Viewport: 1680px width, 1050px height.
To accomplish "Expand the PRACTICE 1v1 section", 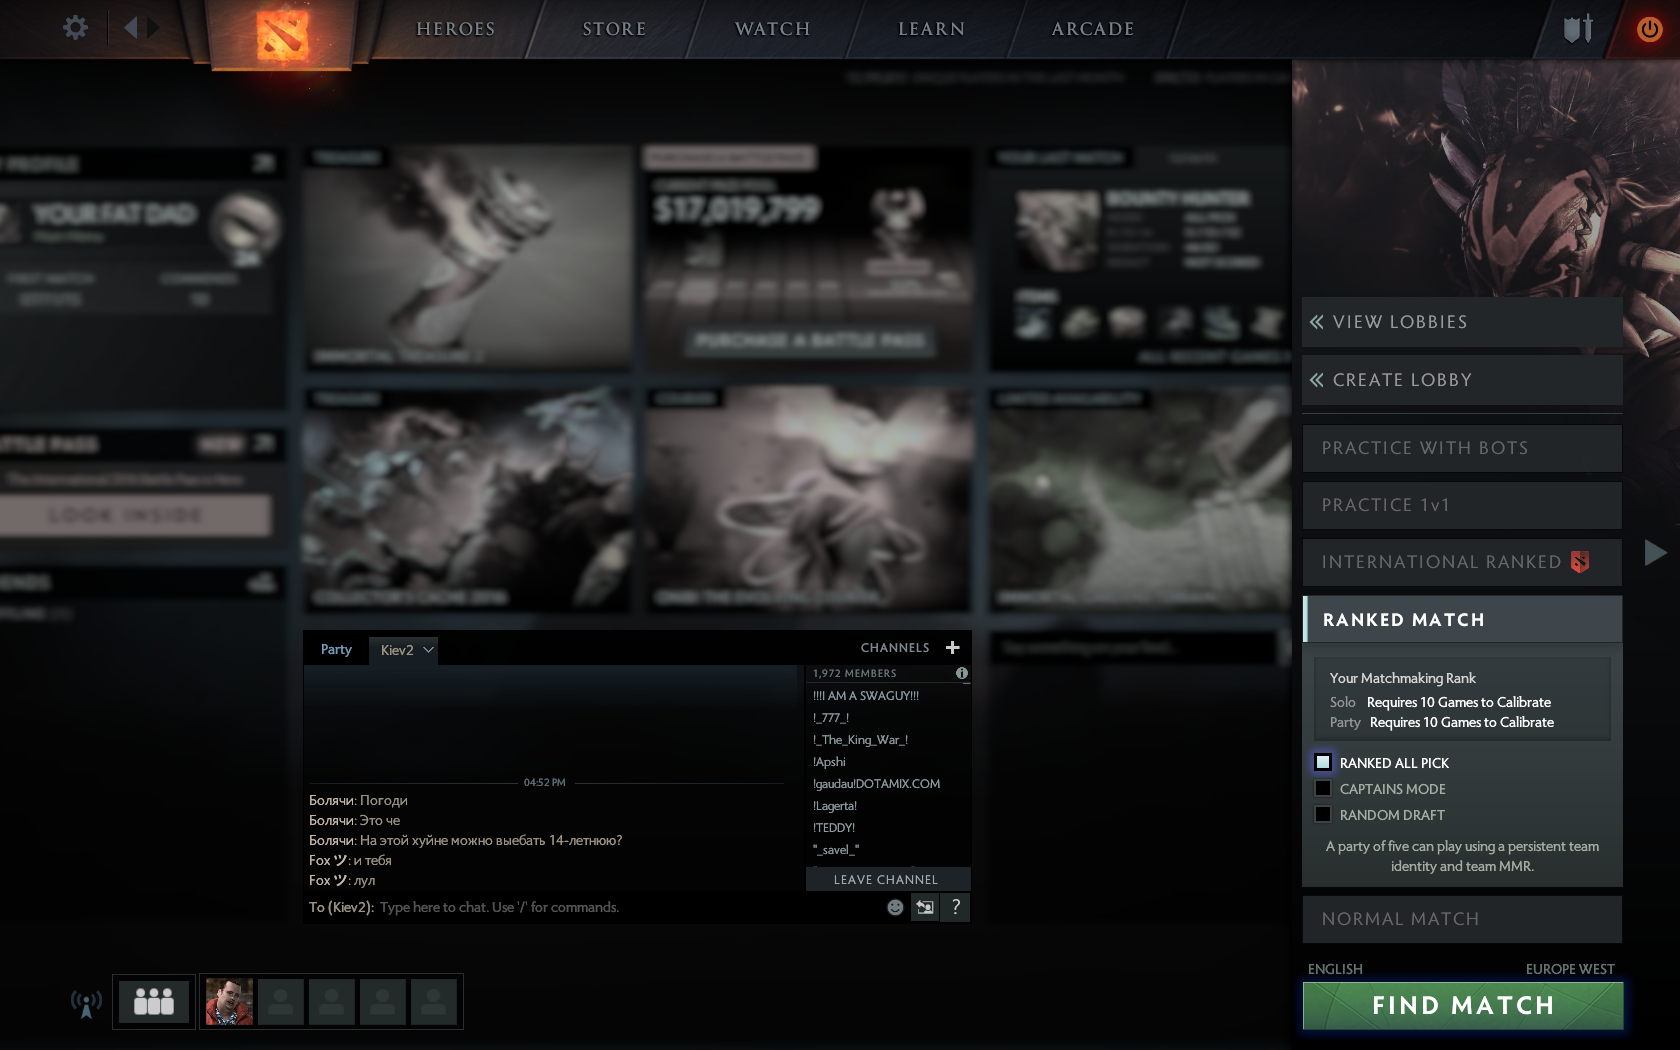I will pyautogui.click(x=1462, y=505).
